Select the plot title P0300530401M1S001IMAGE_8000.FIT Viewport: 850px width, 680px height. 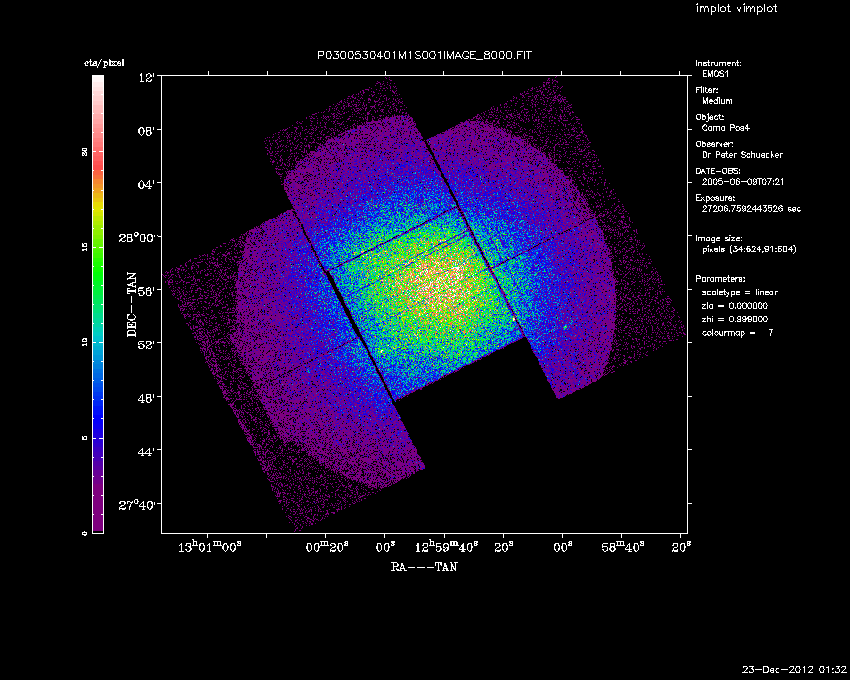click(x=424, y=55)
